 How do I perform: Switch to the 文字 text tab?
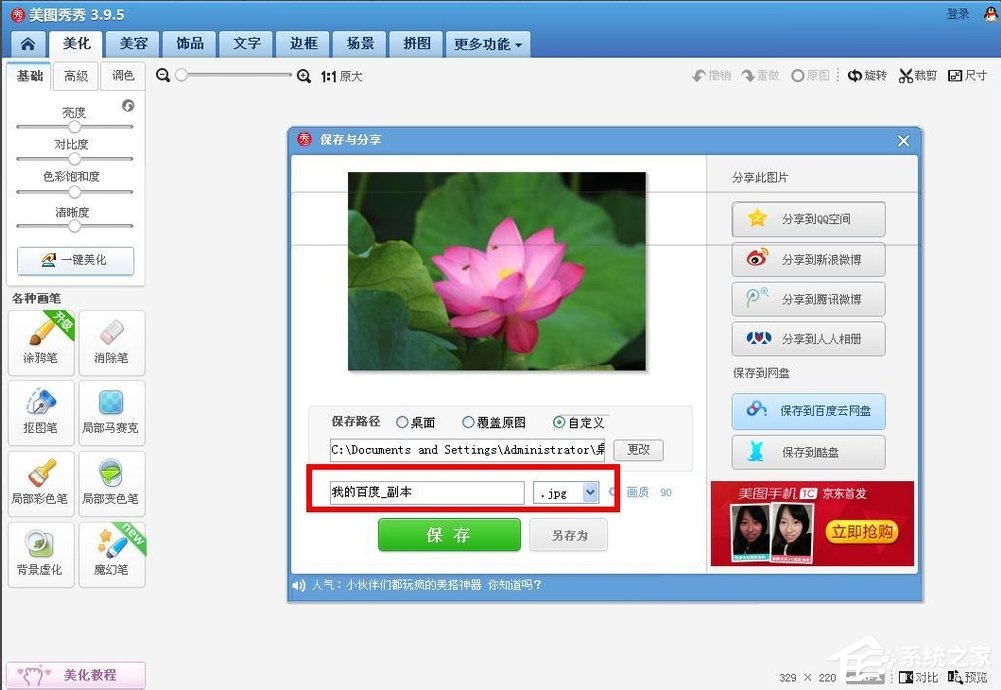point(245,44)
